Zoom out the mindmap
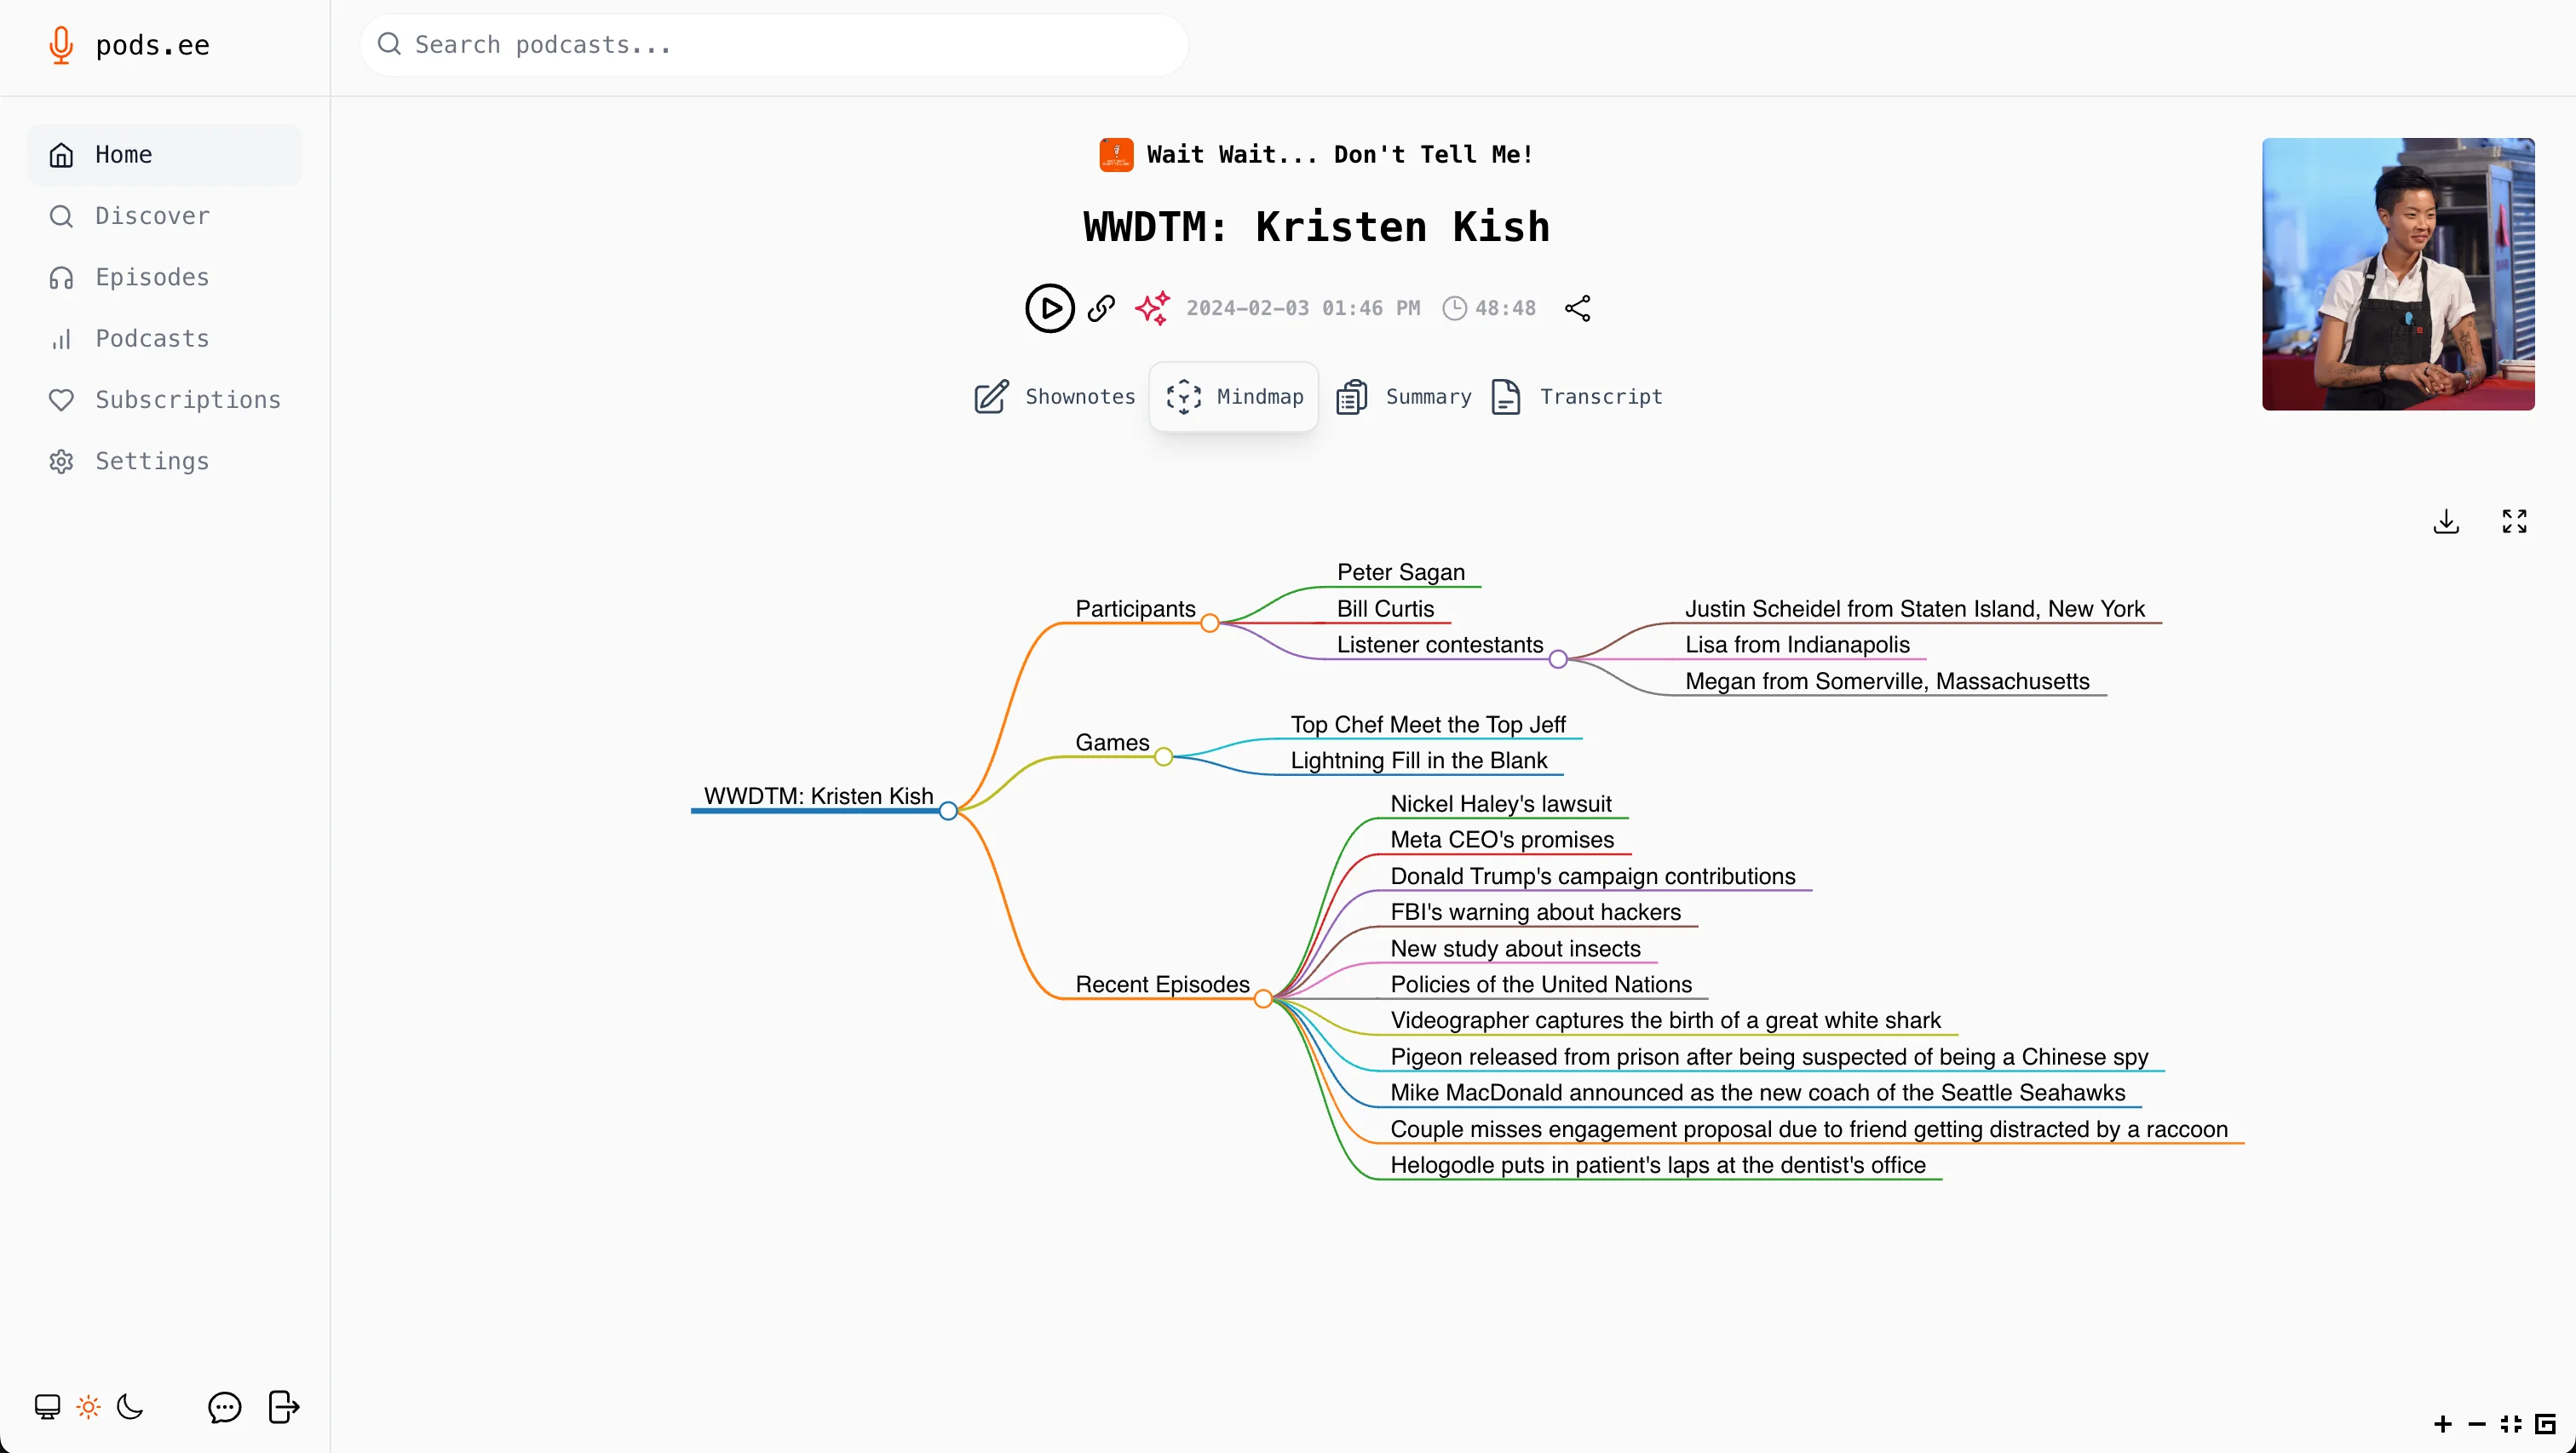Screen dimensions: 2576x1453 click(2476, 1424)
